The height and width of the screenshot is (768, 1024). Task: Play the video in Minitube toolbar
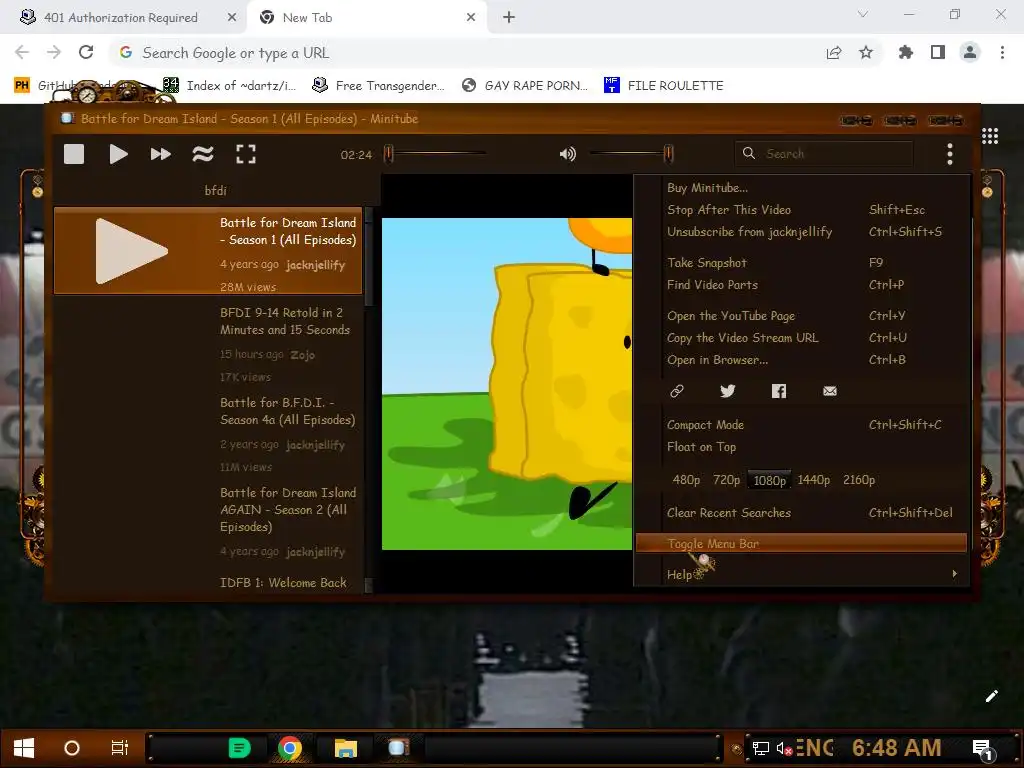[x=118, y=154]
